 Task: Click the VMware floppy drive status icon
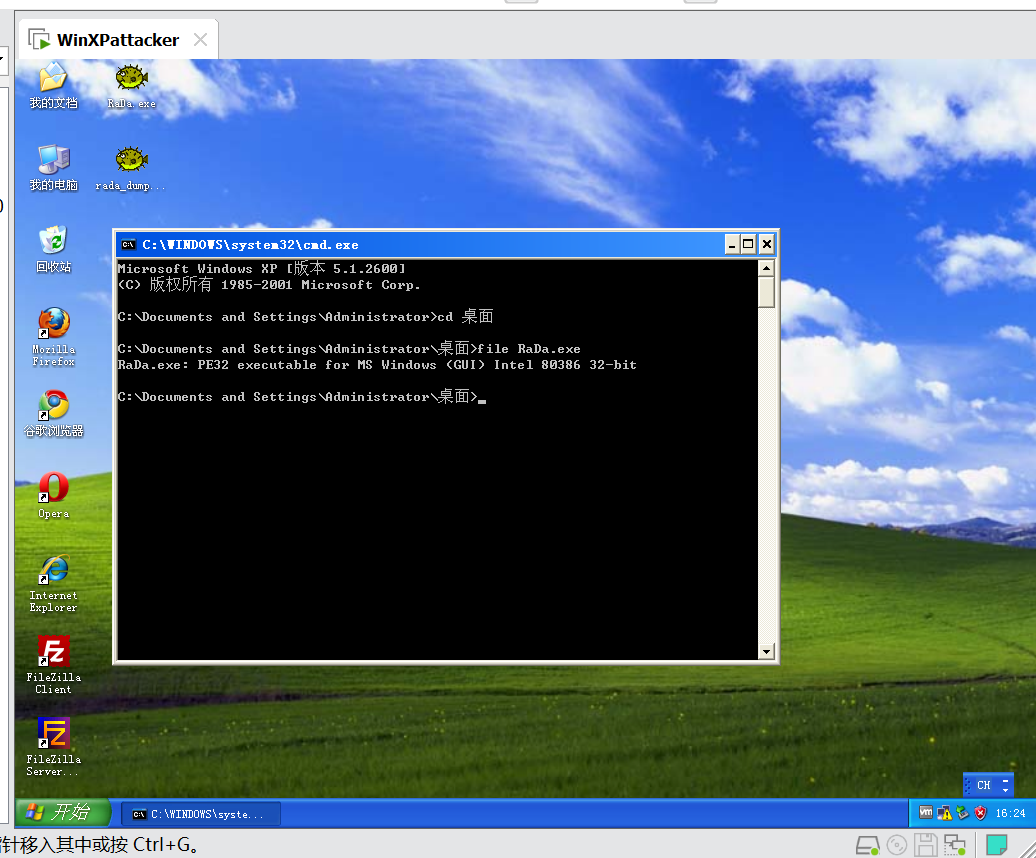pos(926,845)
